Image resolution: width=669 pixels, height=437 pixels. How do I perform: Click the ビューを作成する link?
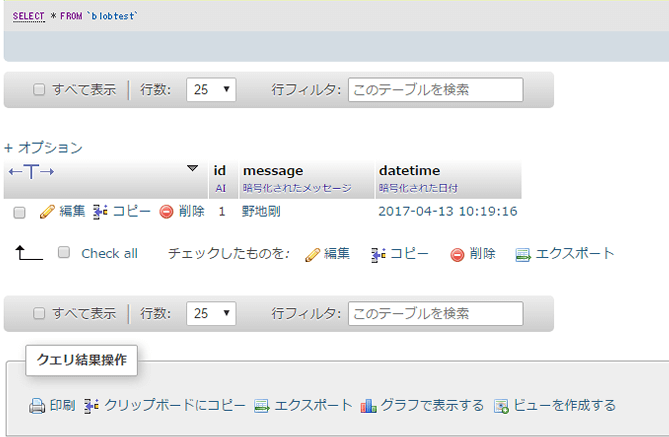coord(564,405)
